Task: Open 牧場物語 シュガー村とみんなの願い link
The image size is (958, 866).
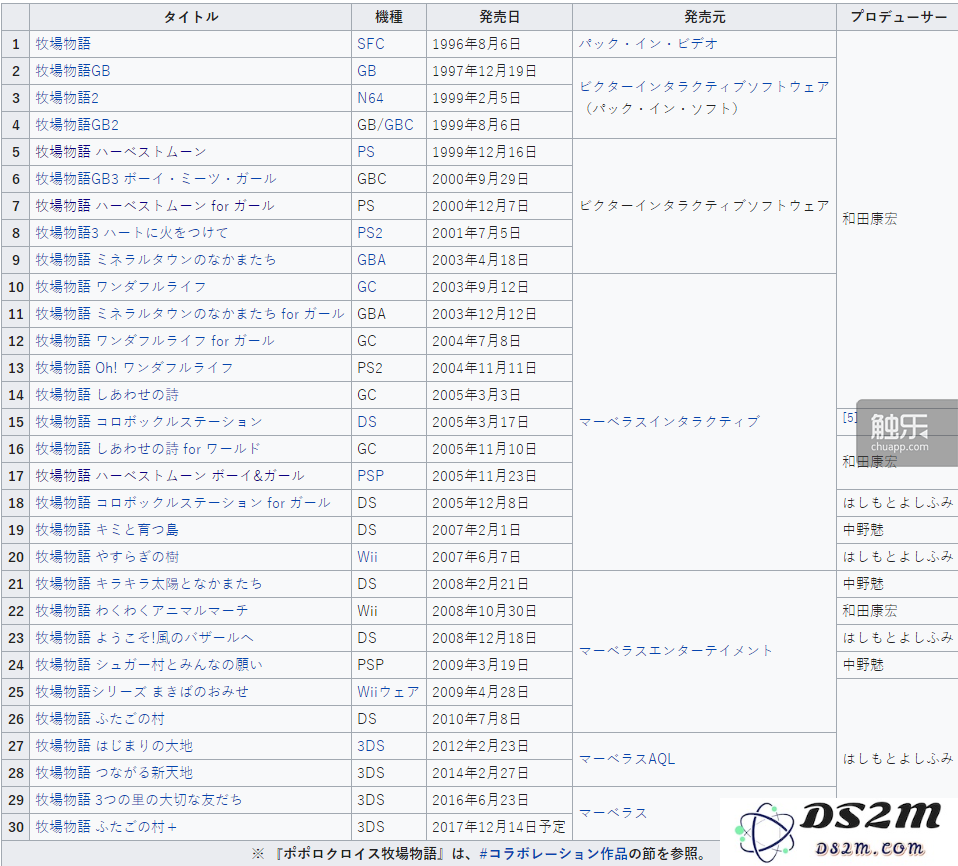Action: [x=149, y=664]
